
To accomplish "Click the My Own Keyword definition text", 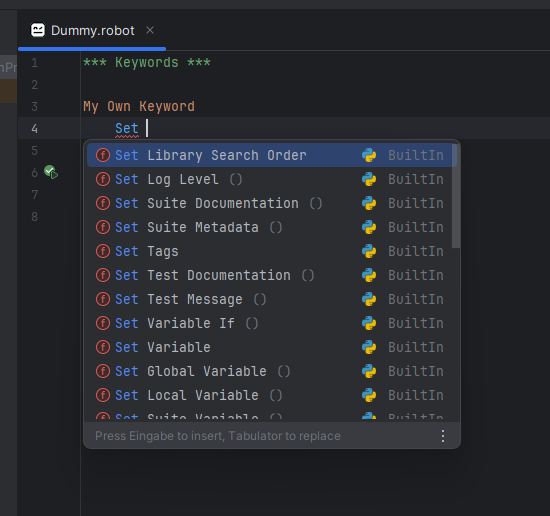I will 139,106.
